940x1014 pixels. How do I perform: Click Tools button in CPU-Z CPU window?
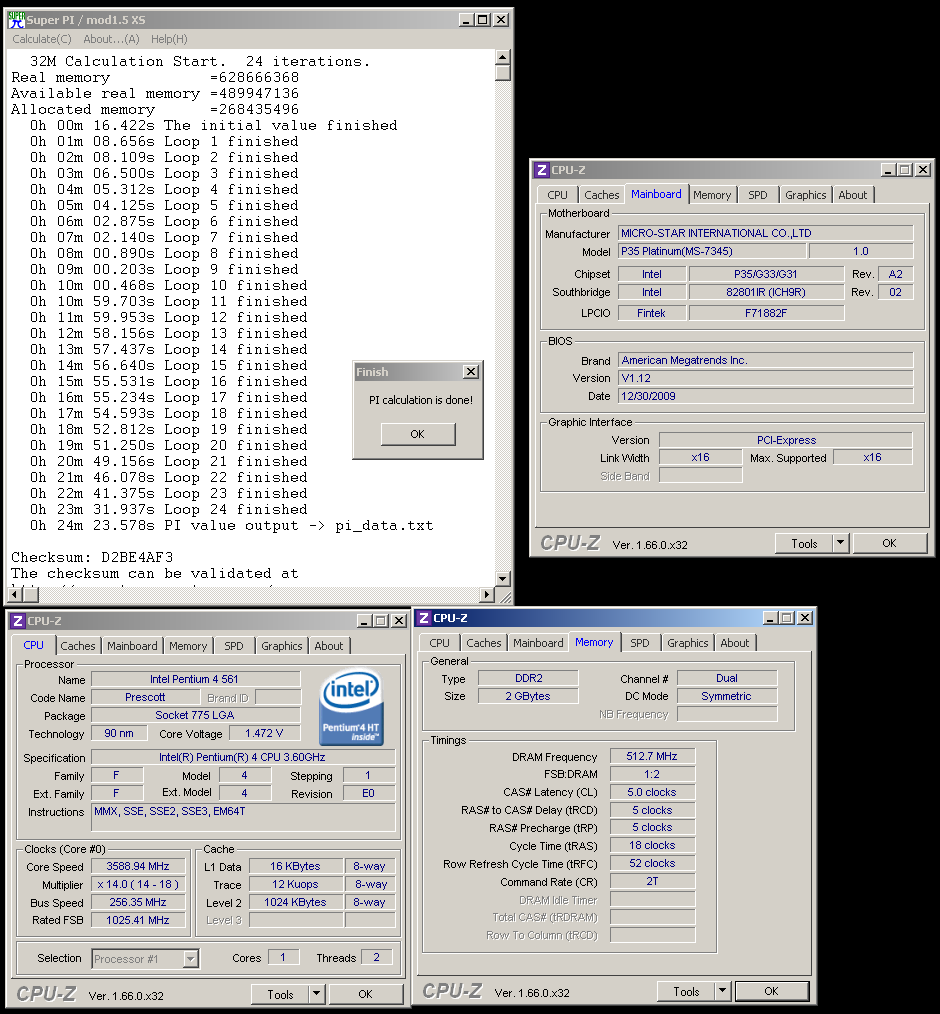[281, 995]
